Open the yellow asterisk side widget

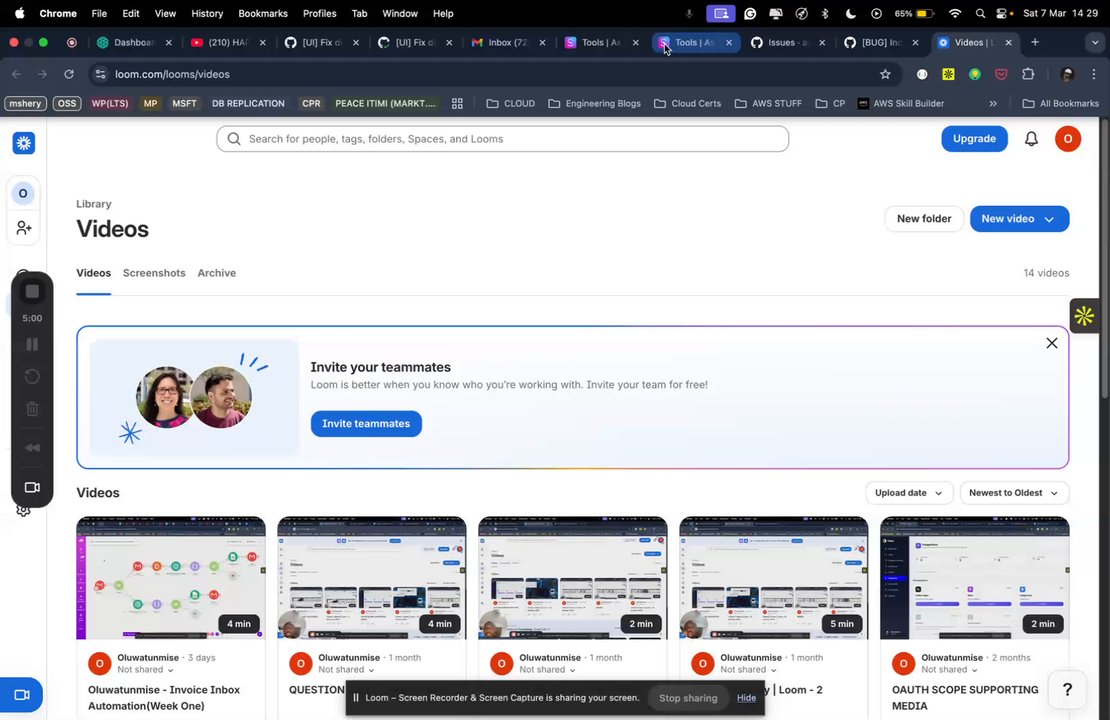pyautogui.click(x=1084, y=316)
